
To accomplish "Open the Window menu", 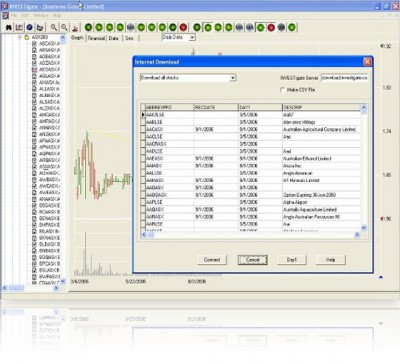I will tap(41, 15).
